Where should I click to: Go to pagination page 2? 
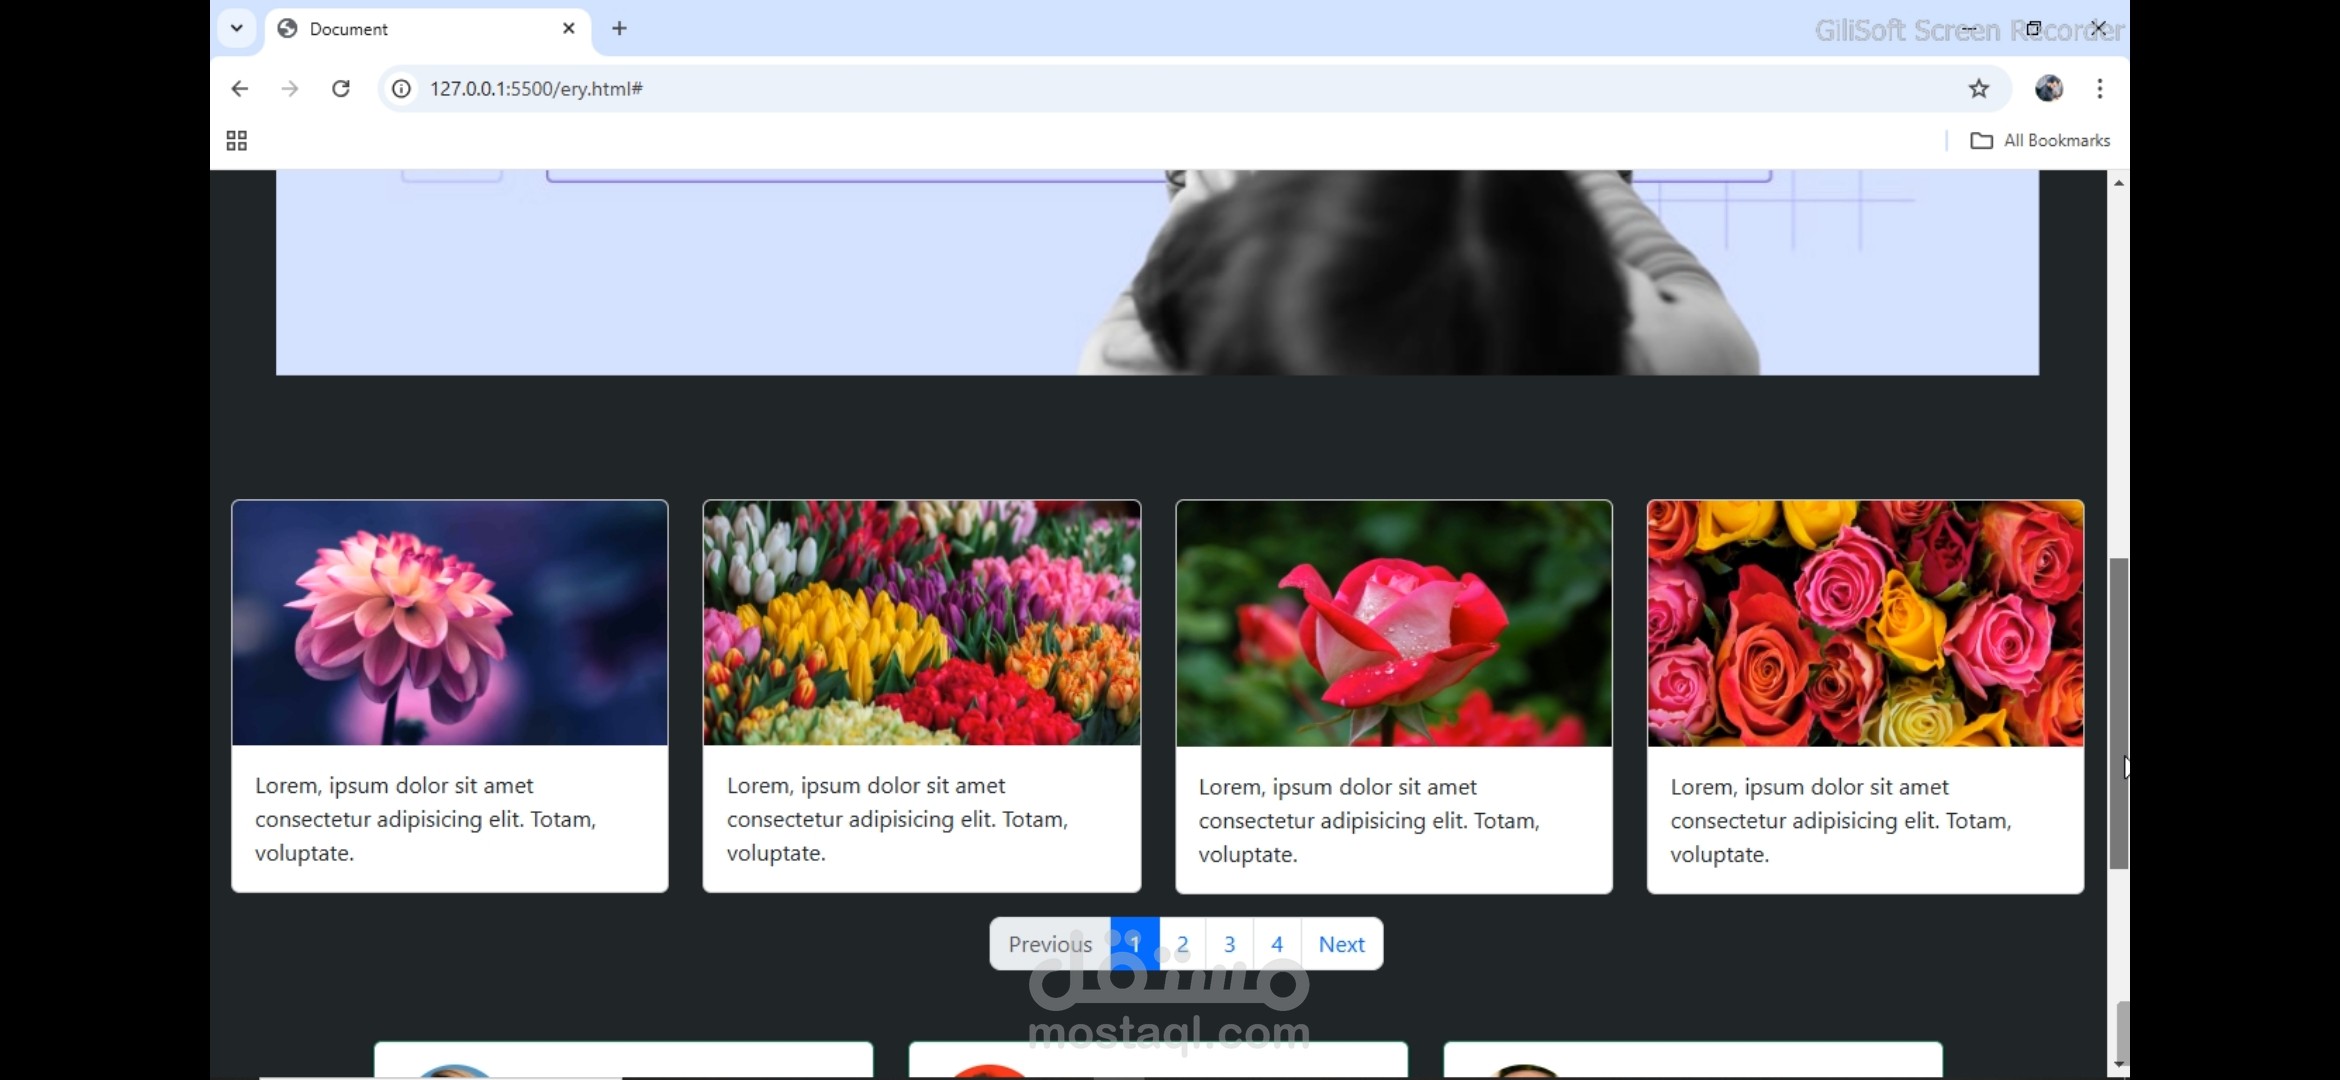click(1183, 944)
